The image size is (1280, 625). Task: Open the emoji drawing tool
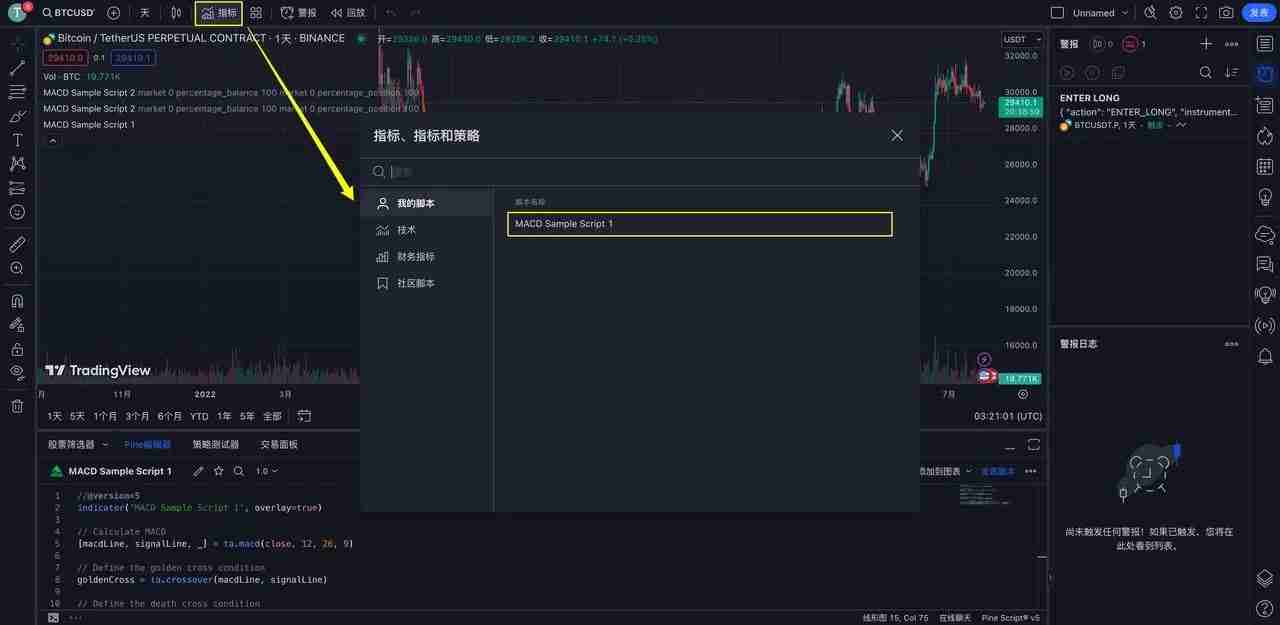click(15, 212)
